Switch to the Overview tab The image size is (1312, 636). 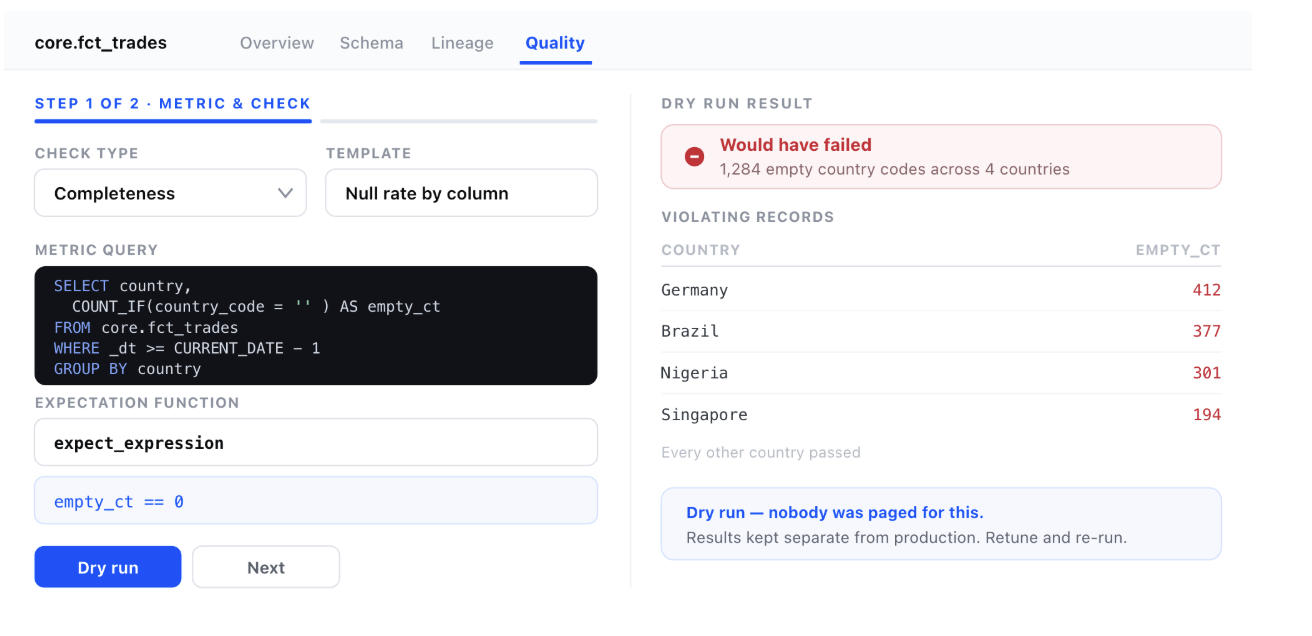(x=277, y=43)
